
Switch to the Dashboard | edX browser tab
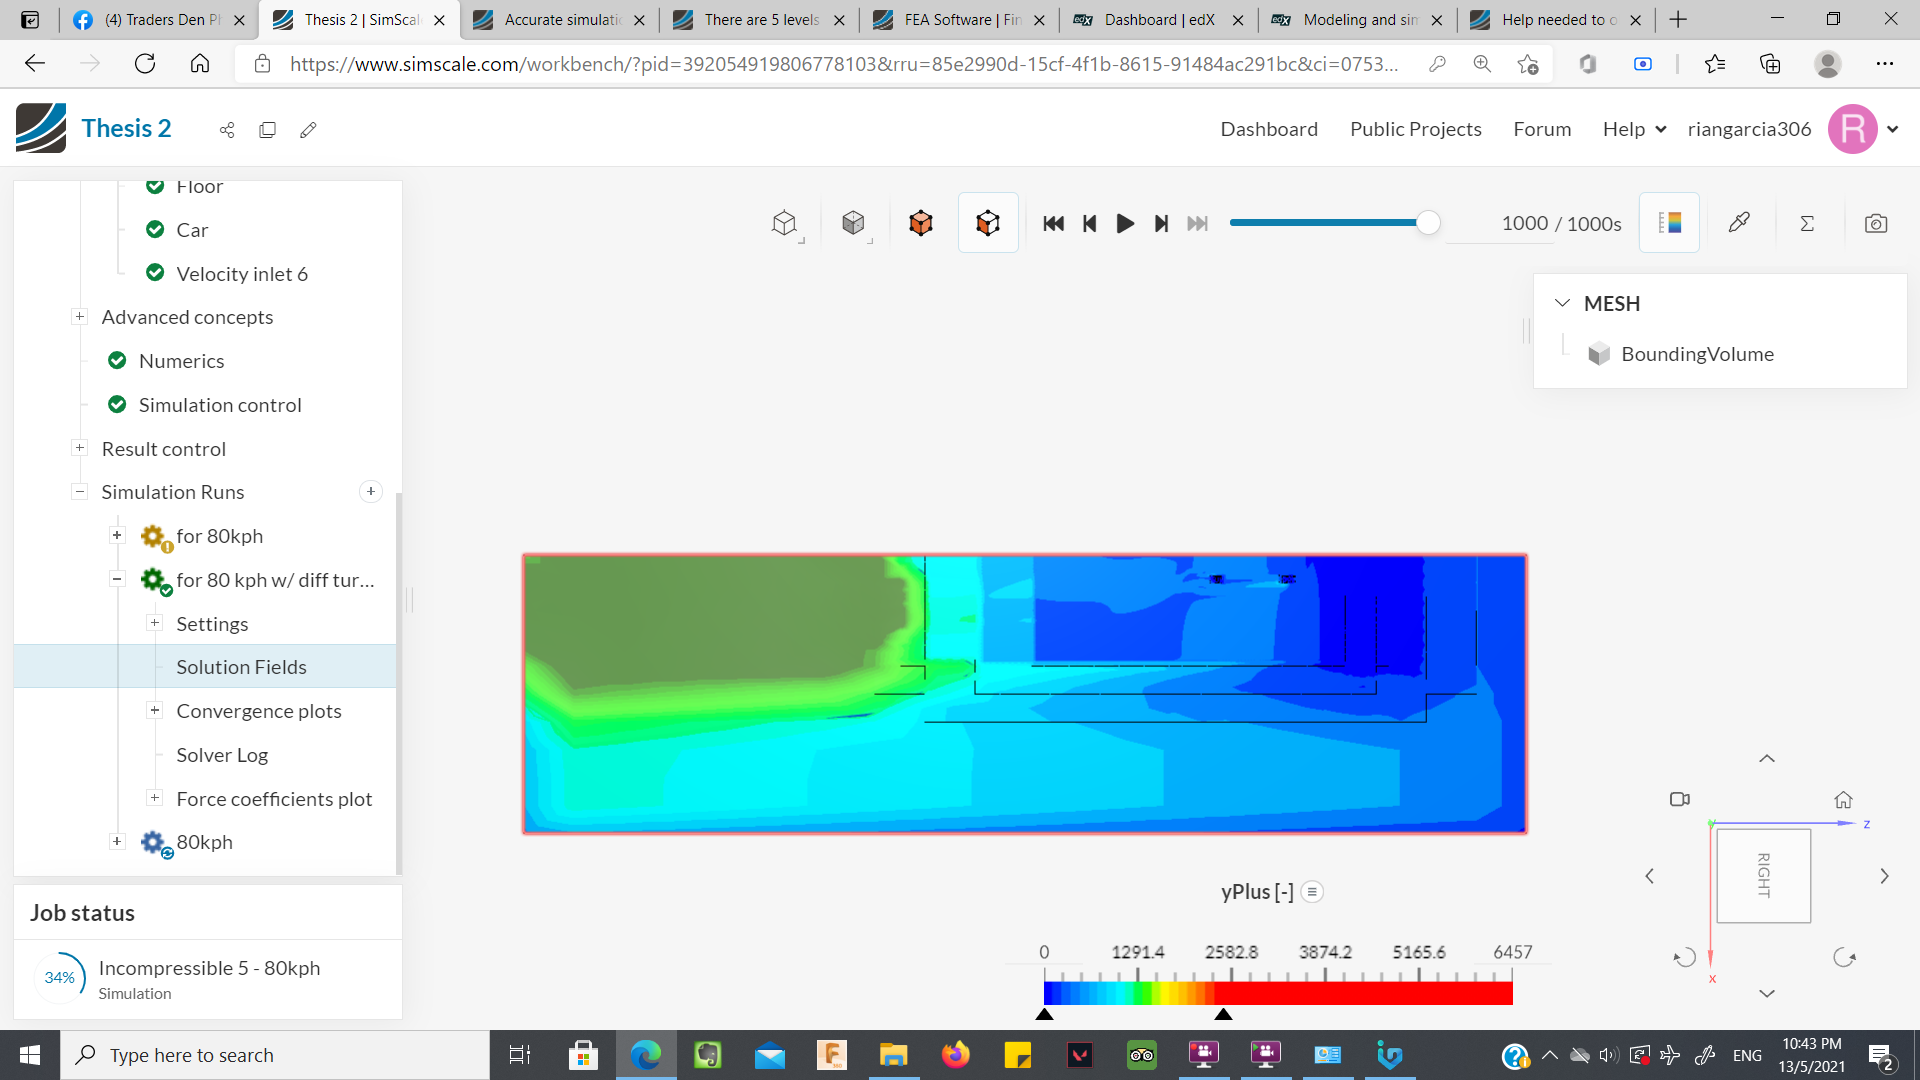click(1158, 19)
